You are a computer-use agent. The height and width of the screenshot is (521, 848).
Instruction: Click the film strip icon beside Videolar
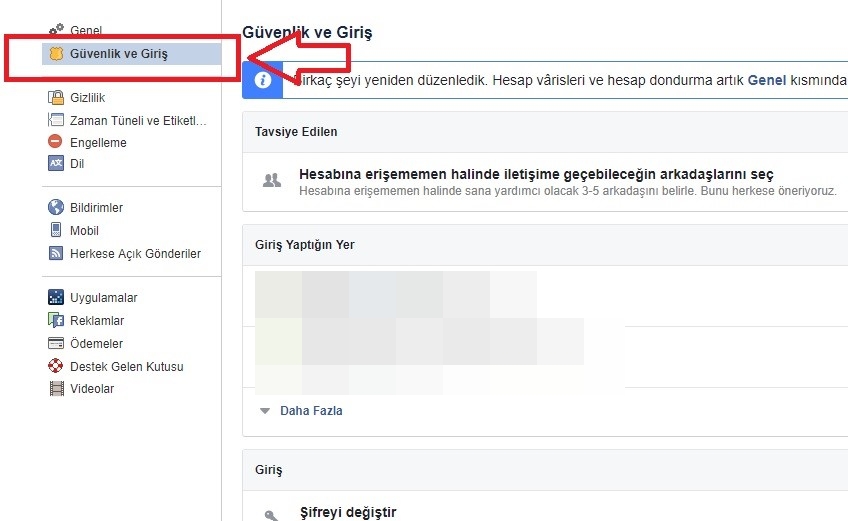(56, 388)
